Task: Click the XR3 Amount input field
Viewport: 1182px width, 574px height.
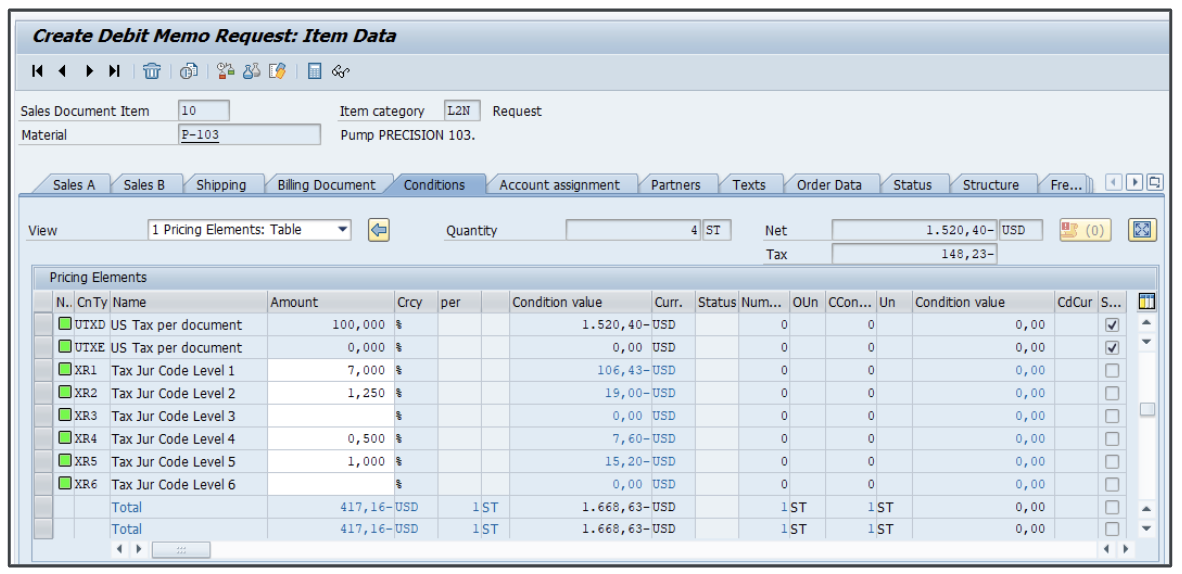Action: tap(330, 416)
